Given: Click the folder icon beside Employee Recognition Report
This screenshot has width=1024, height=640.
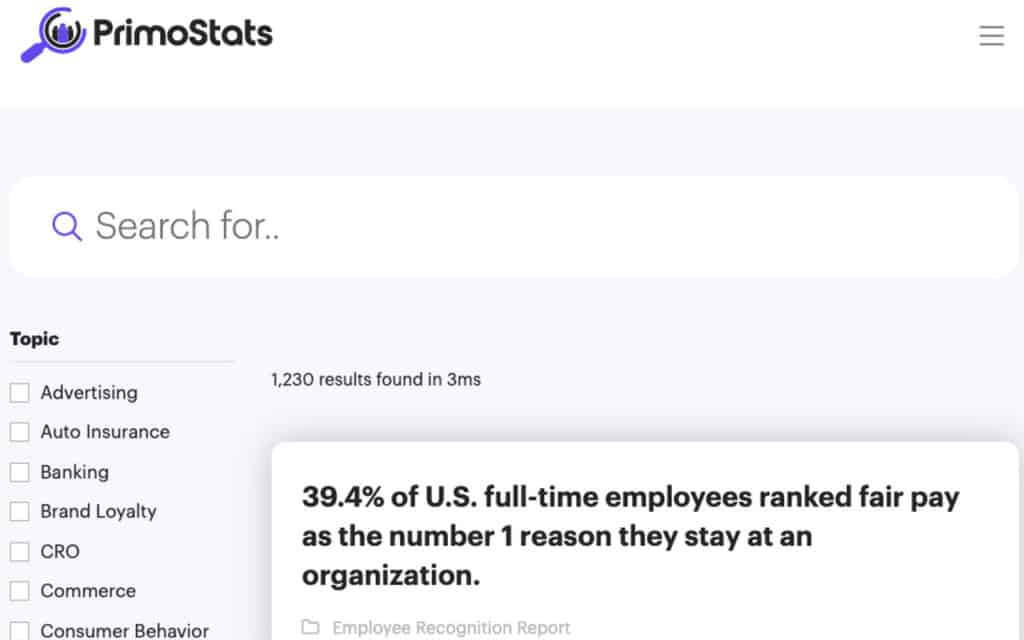Looking at the screenshot, I should coord(311,627).
